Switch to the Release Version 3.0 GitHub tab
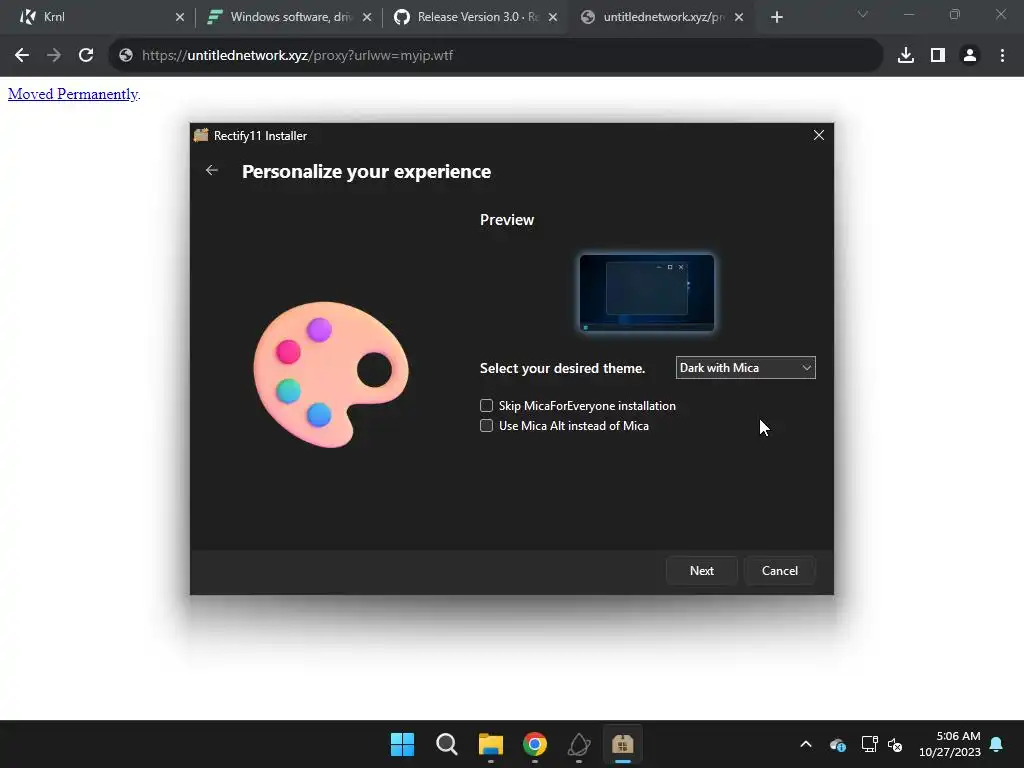The image size is (1024, 768). 475,17
